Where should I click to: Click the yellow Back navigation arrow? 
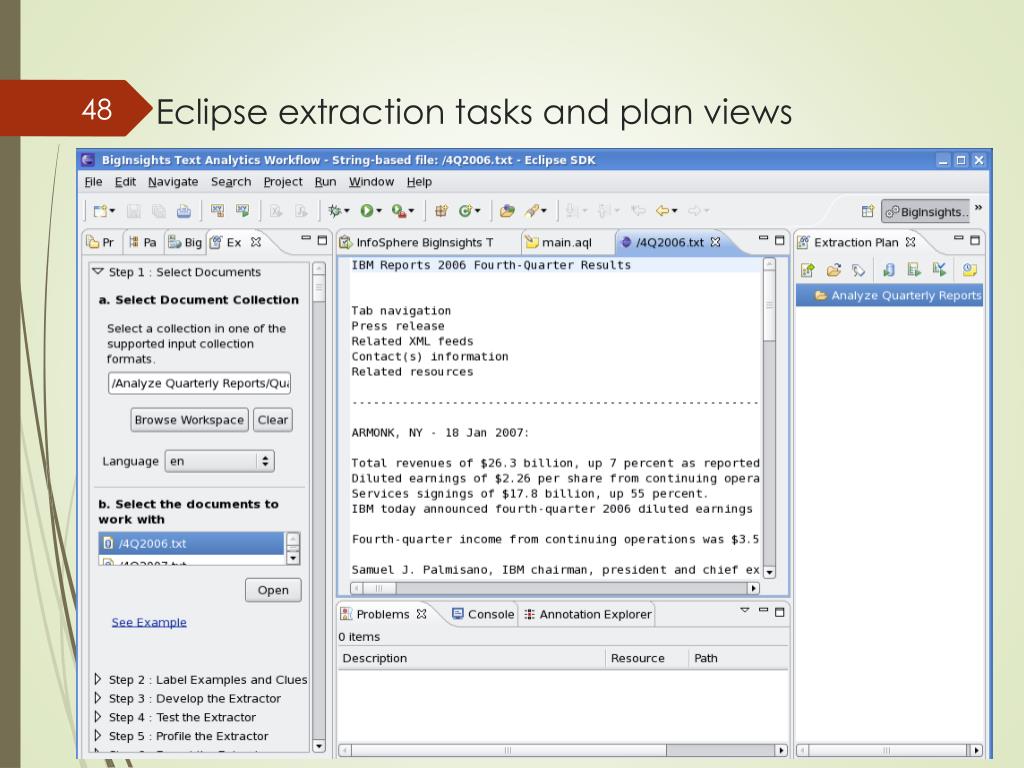point(662,210)
